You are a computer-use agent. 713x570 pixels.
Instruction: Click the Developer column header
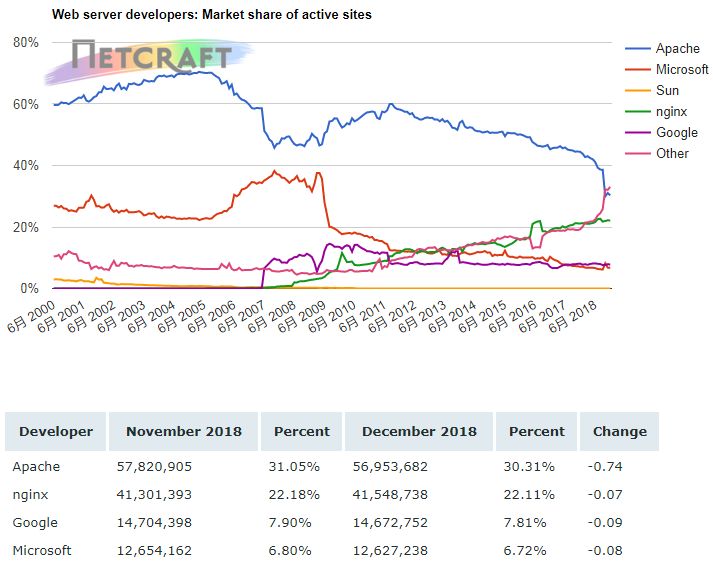point(56,431)
